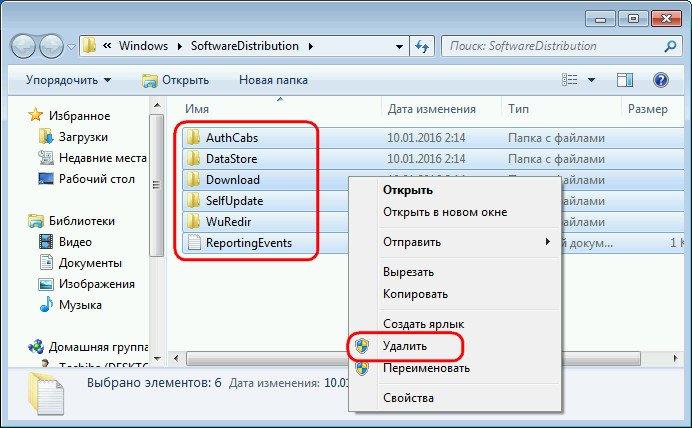Screen dimensions: 692x428
Task: Click the navigation pane scroll up arrow
Action: click(157, 105)
